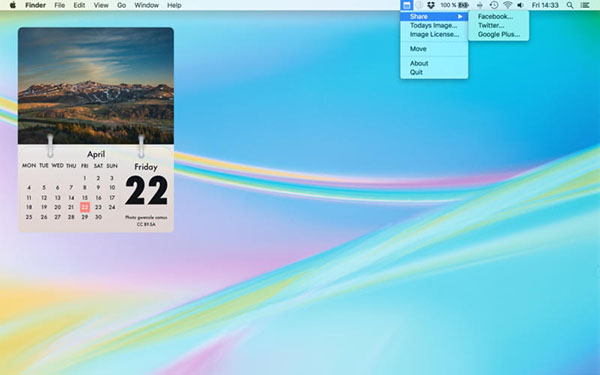The width and height of the screenshot is (600, 375).
Task: Select day 25 in the calendar grid
Action: click(29, 217)
